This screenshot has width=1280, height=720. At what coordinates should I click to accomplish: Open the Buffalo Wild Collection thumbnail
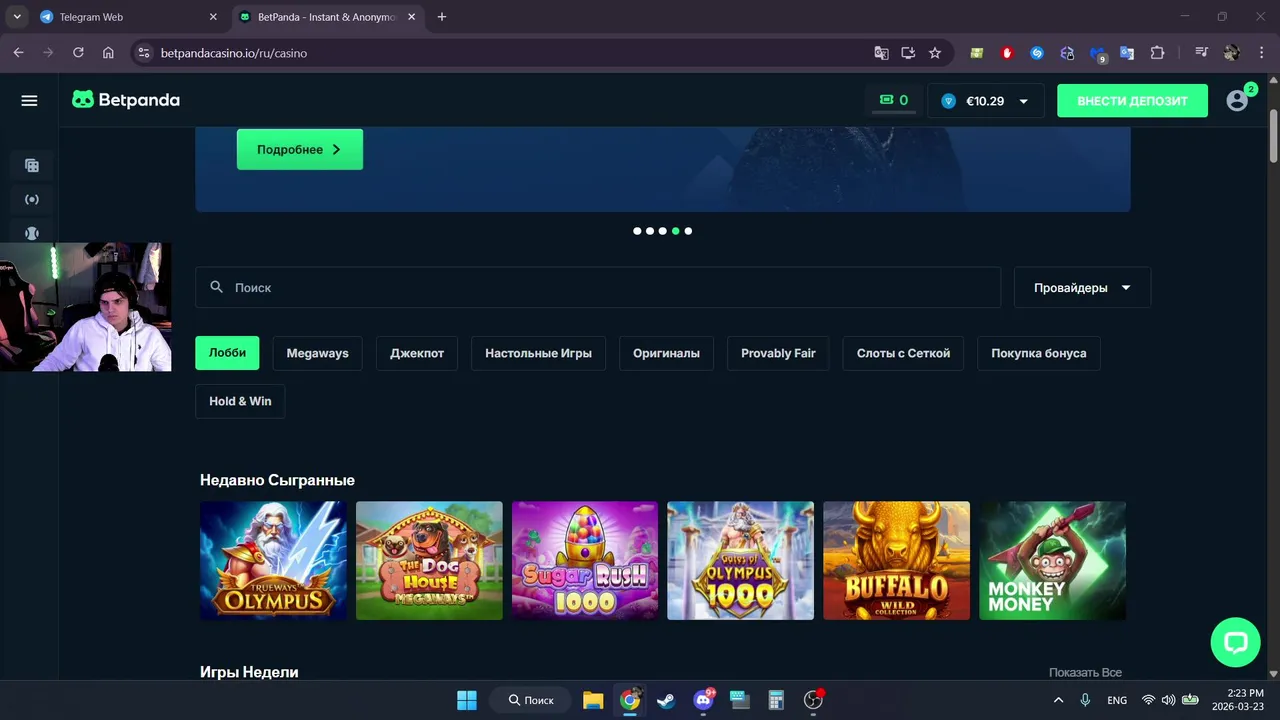896,561
